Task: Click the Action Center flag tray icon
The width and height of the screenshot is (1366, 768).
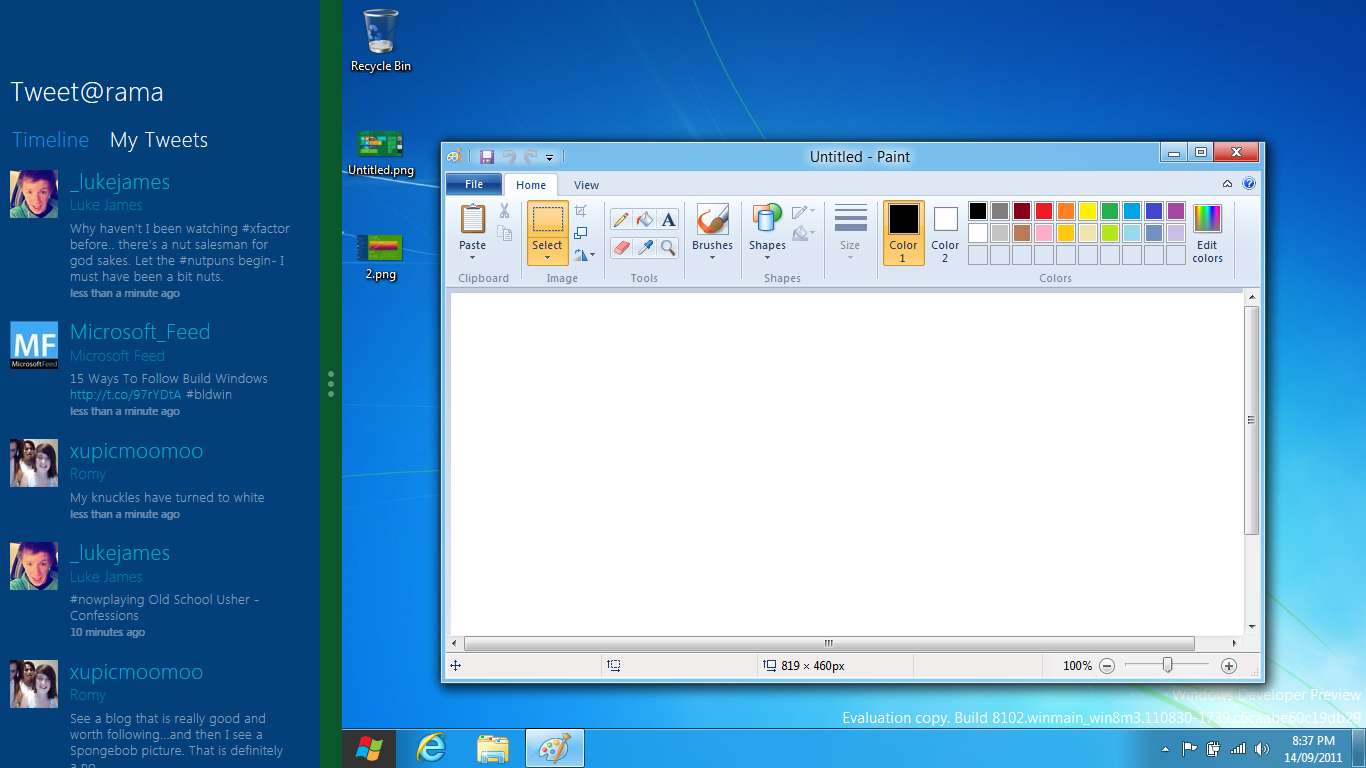Action: tap(1189, 748)
